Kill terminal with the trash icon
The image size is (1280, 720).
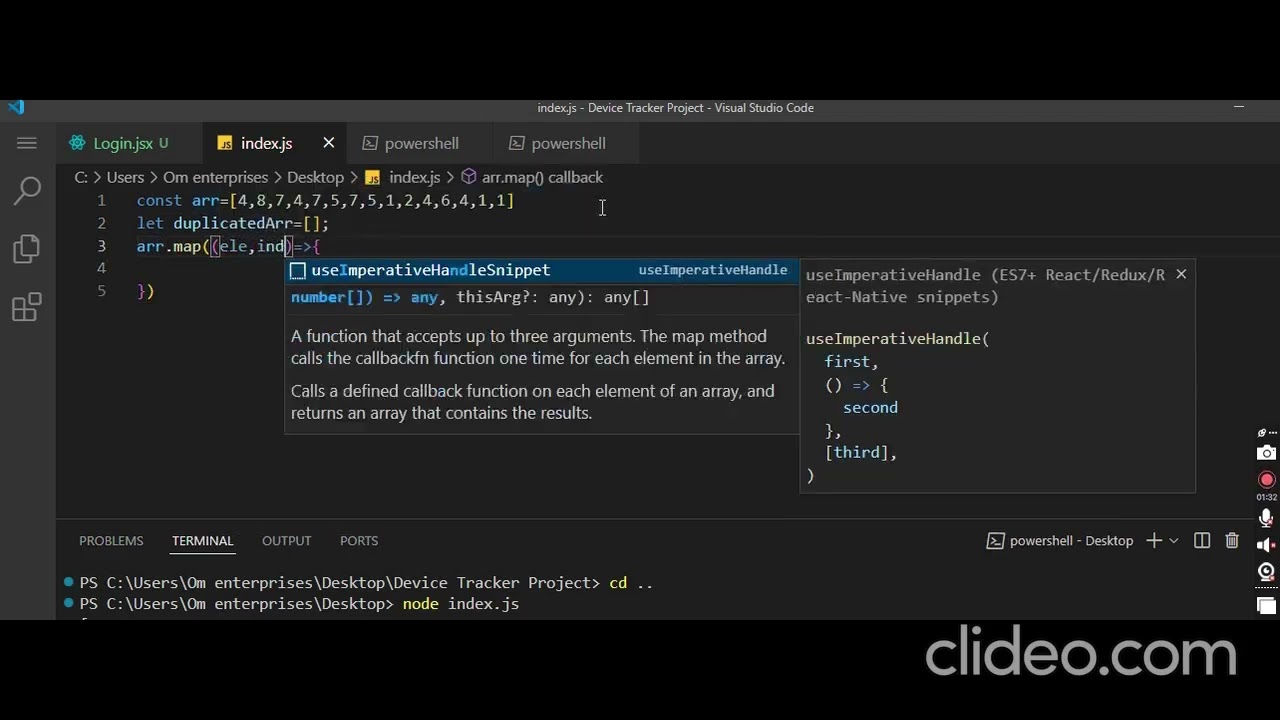1232,540
